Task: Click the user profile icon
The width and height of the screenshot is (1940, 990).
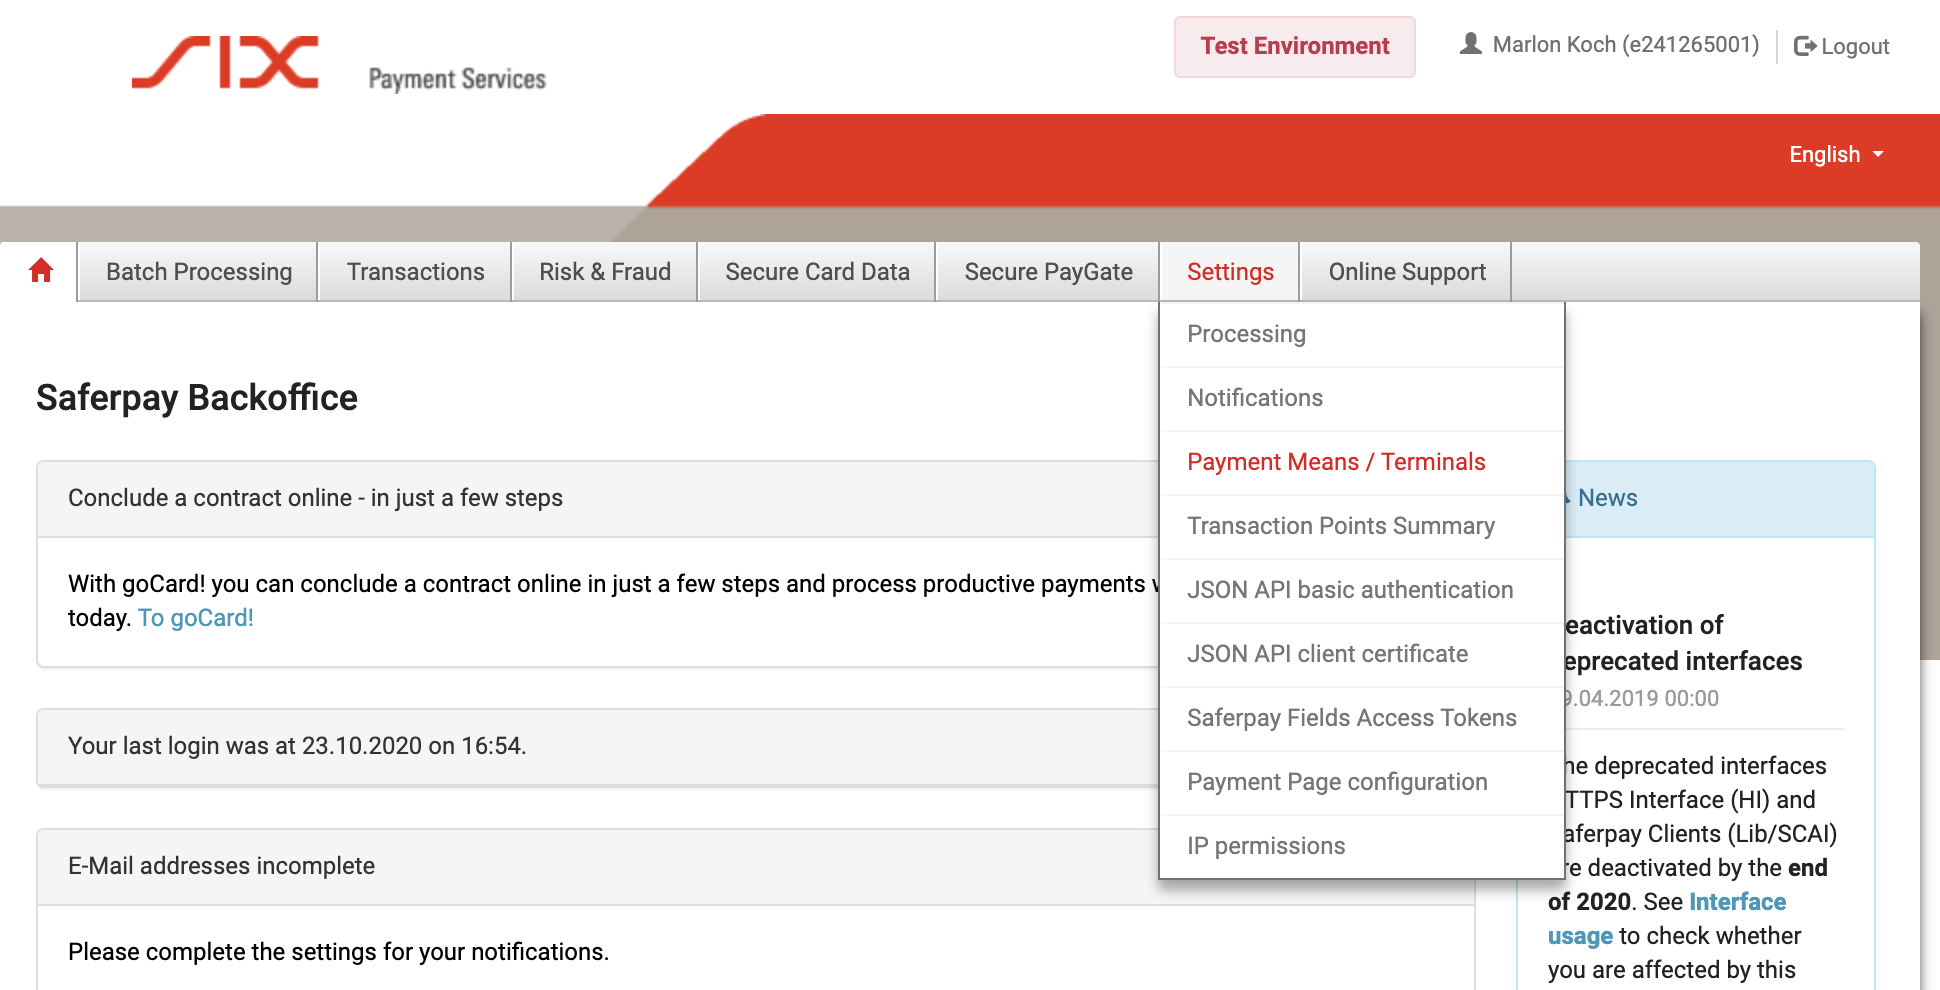Action: coord(1470,44)
